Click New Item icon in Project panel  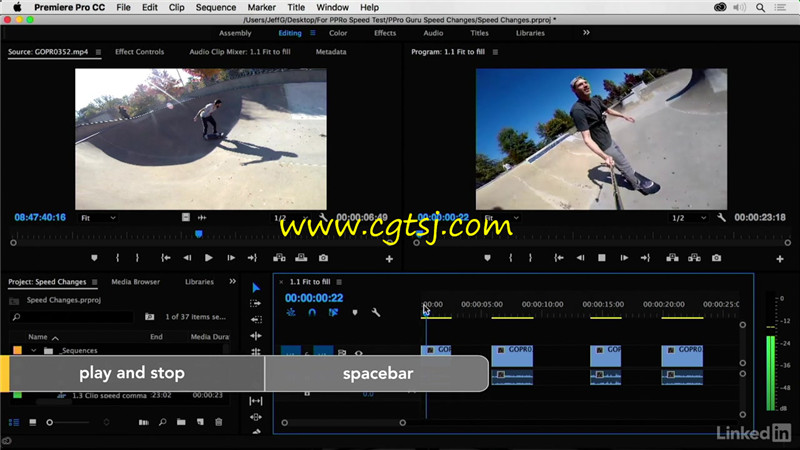(x=200, y=422)
